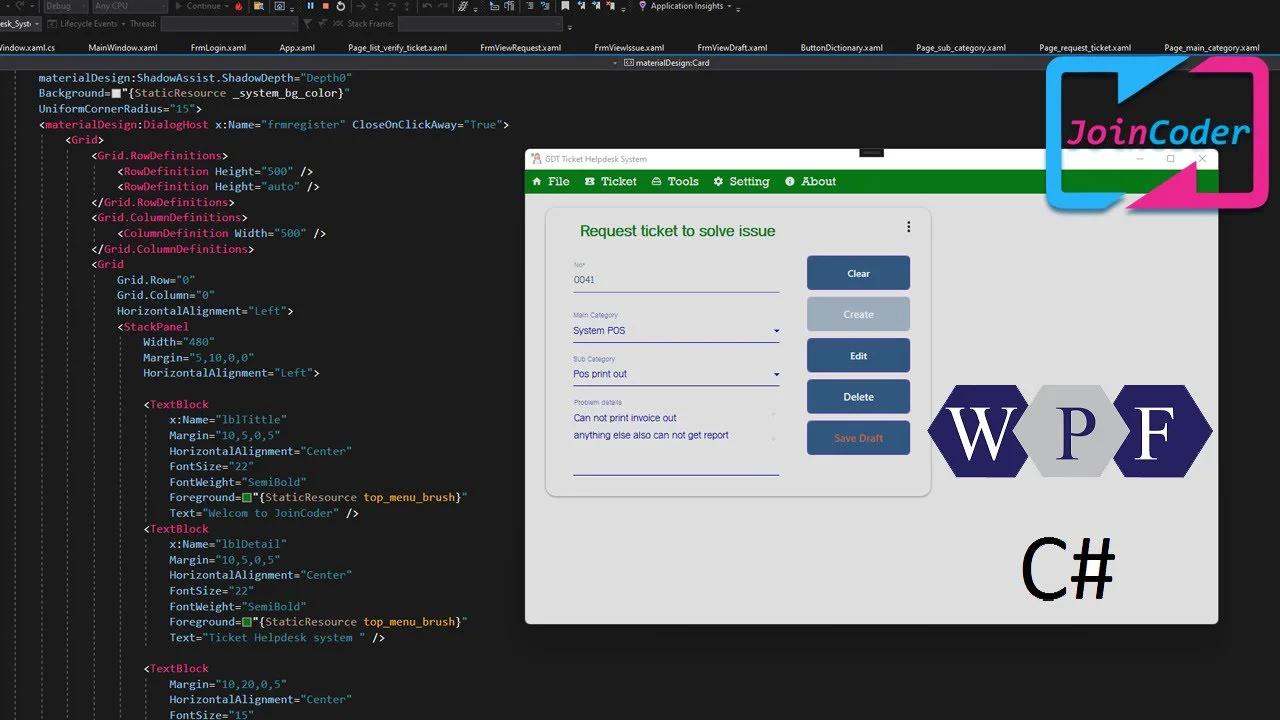Click the Clear button
1280x720 pixels.
tap(858, 273)
